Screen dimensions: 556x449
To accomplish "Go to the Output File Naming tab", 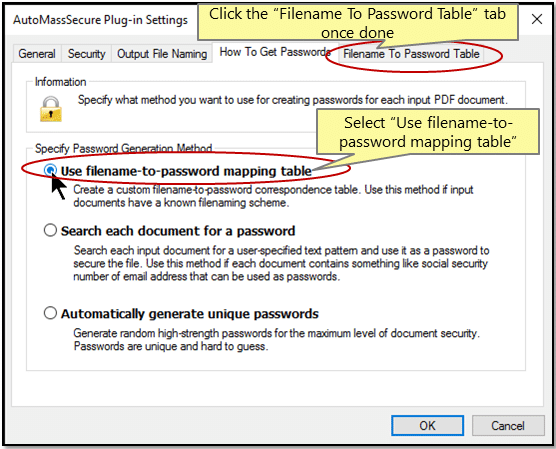I will [x=162, y=54].
